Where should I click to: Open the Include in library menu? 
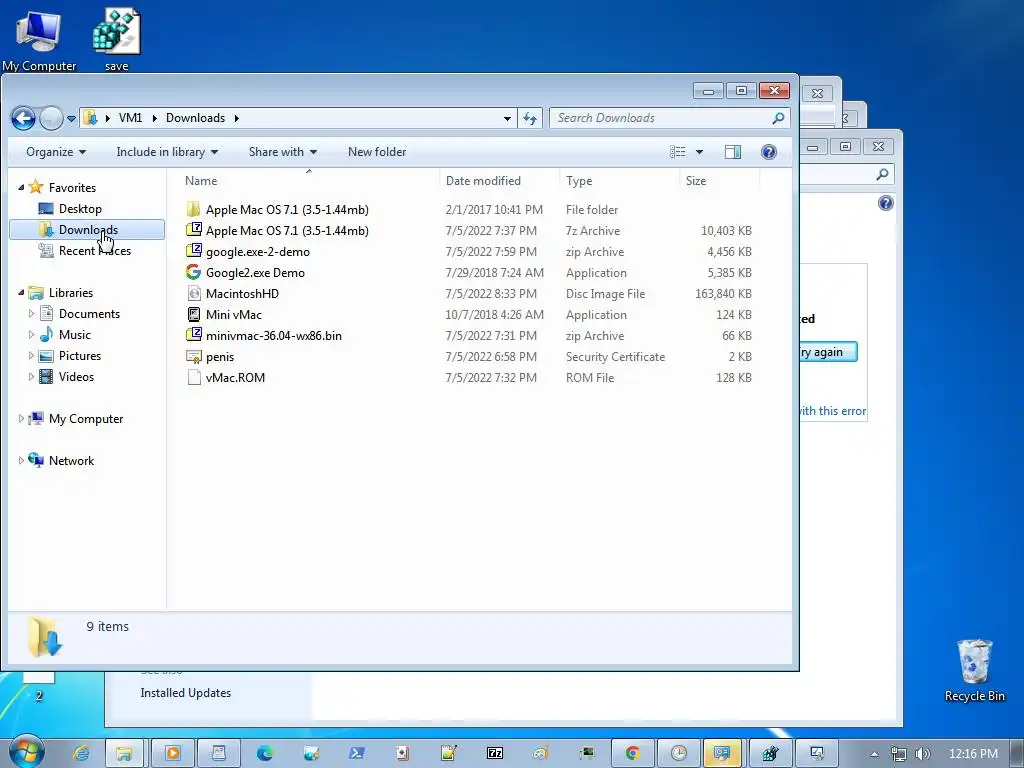167,152
